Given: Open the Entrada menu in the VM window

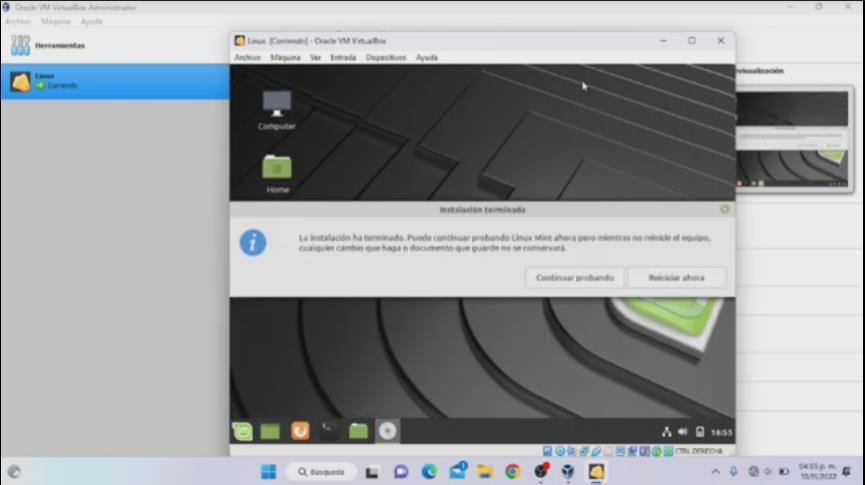Looking at the screenshot, I should (x=343, y=57).
